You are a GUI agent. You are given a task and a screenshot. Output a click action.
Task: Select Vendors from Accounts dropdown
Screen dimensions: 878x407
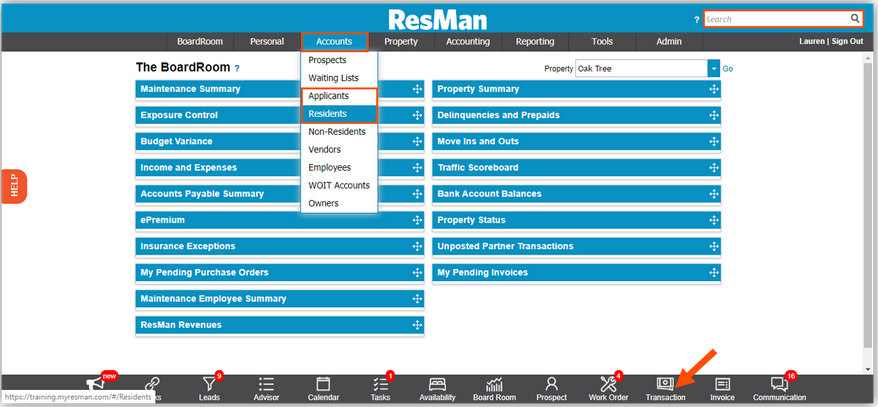click(x=339, y=149)
